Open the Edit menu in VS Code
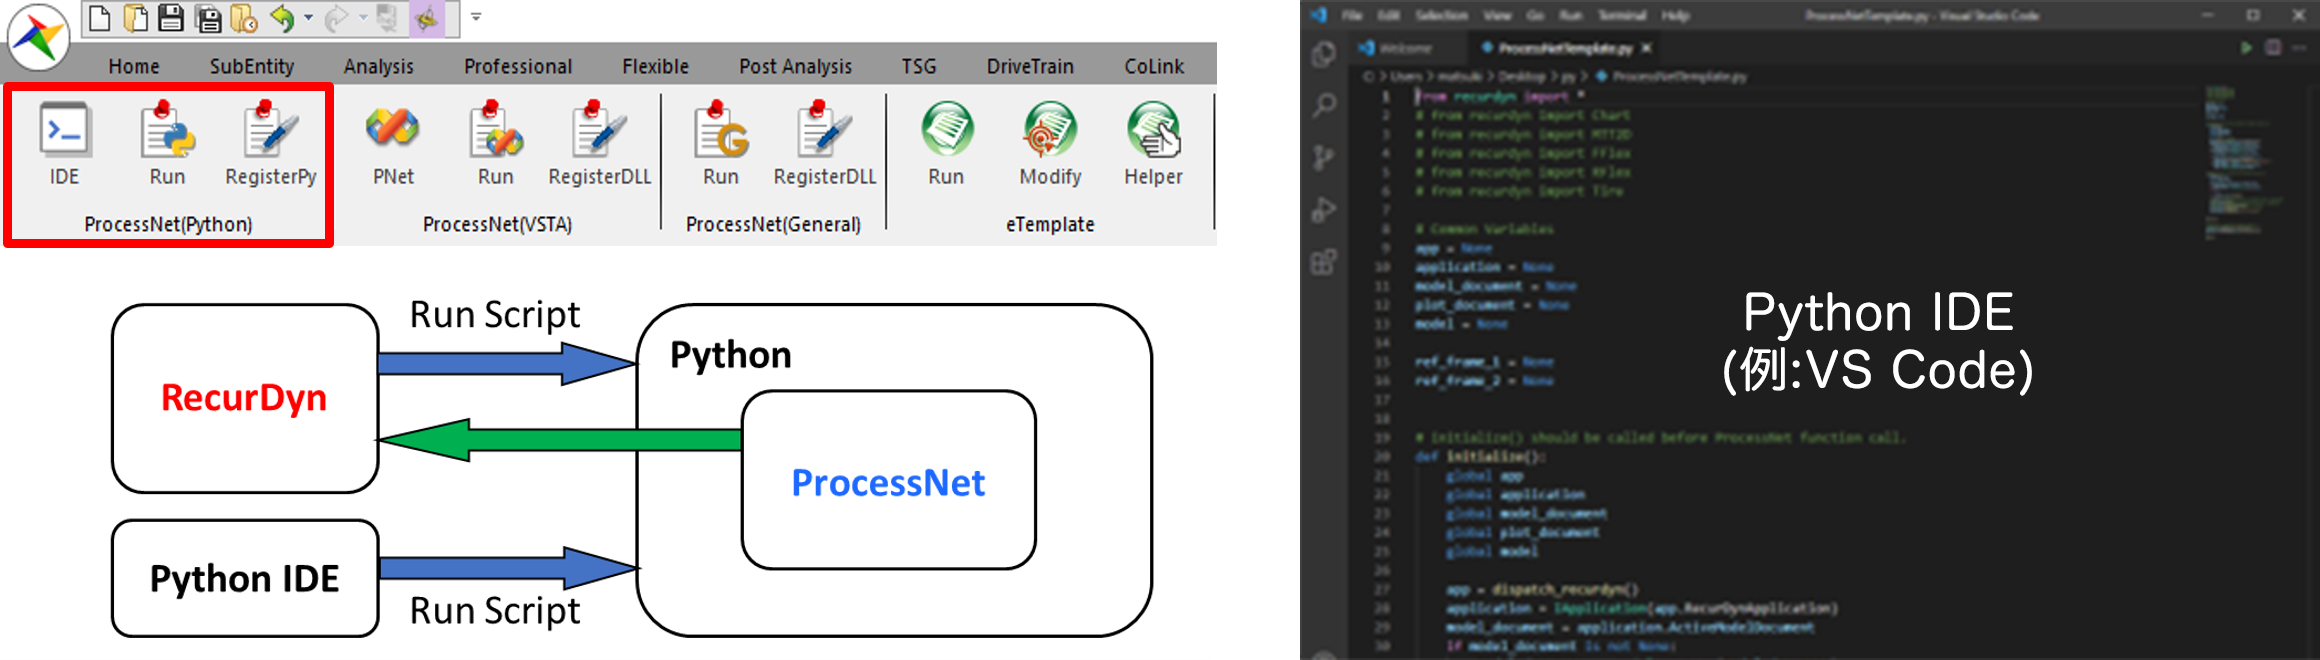The image size is (2320, 660). pos(1388,15)
